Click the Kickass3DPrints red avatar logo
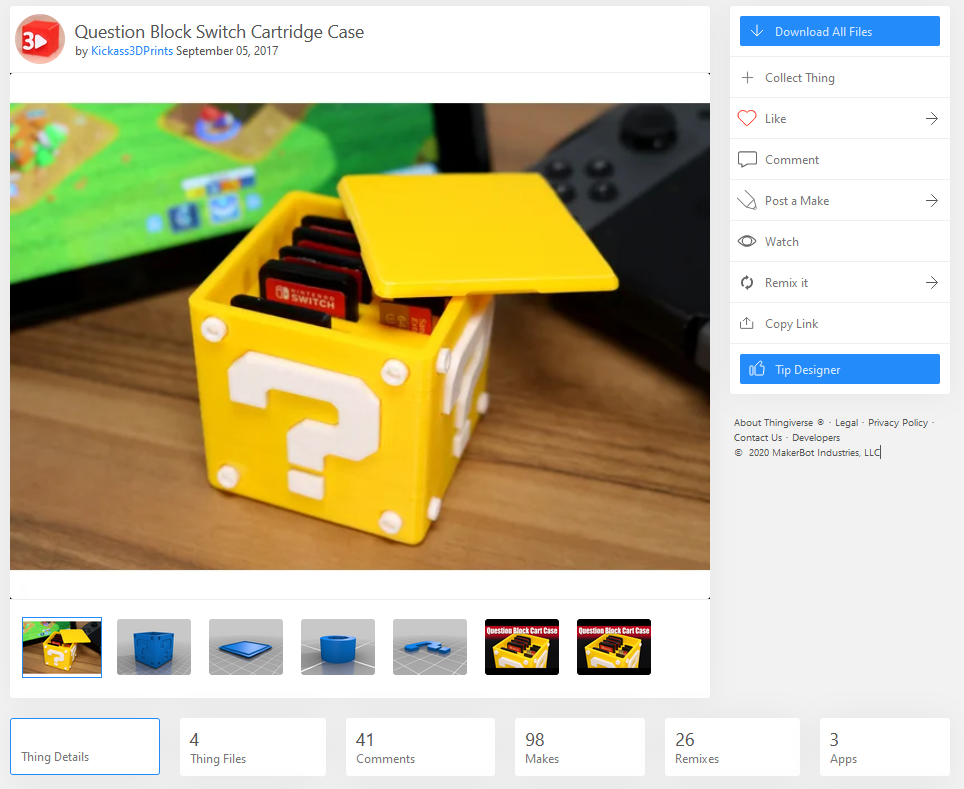The height and width of the screenshot is (789, 964). 40,39
